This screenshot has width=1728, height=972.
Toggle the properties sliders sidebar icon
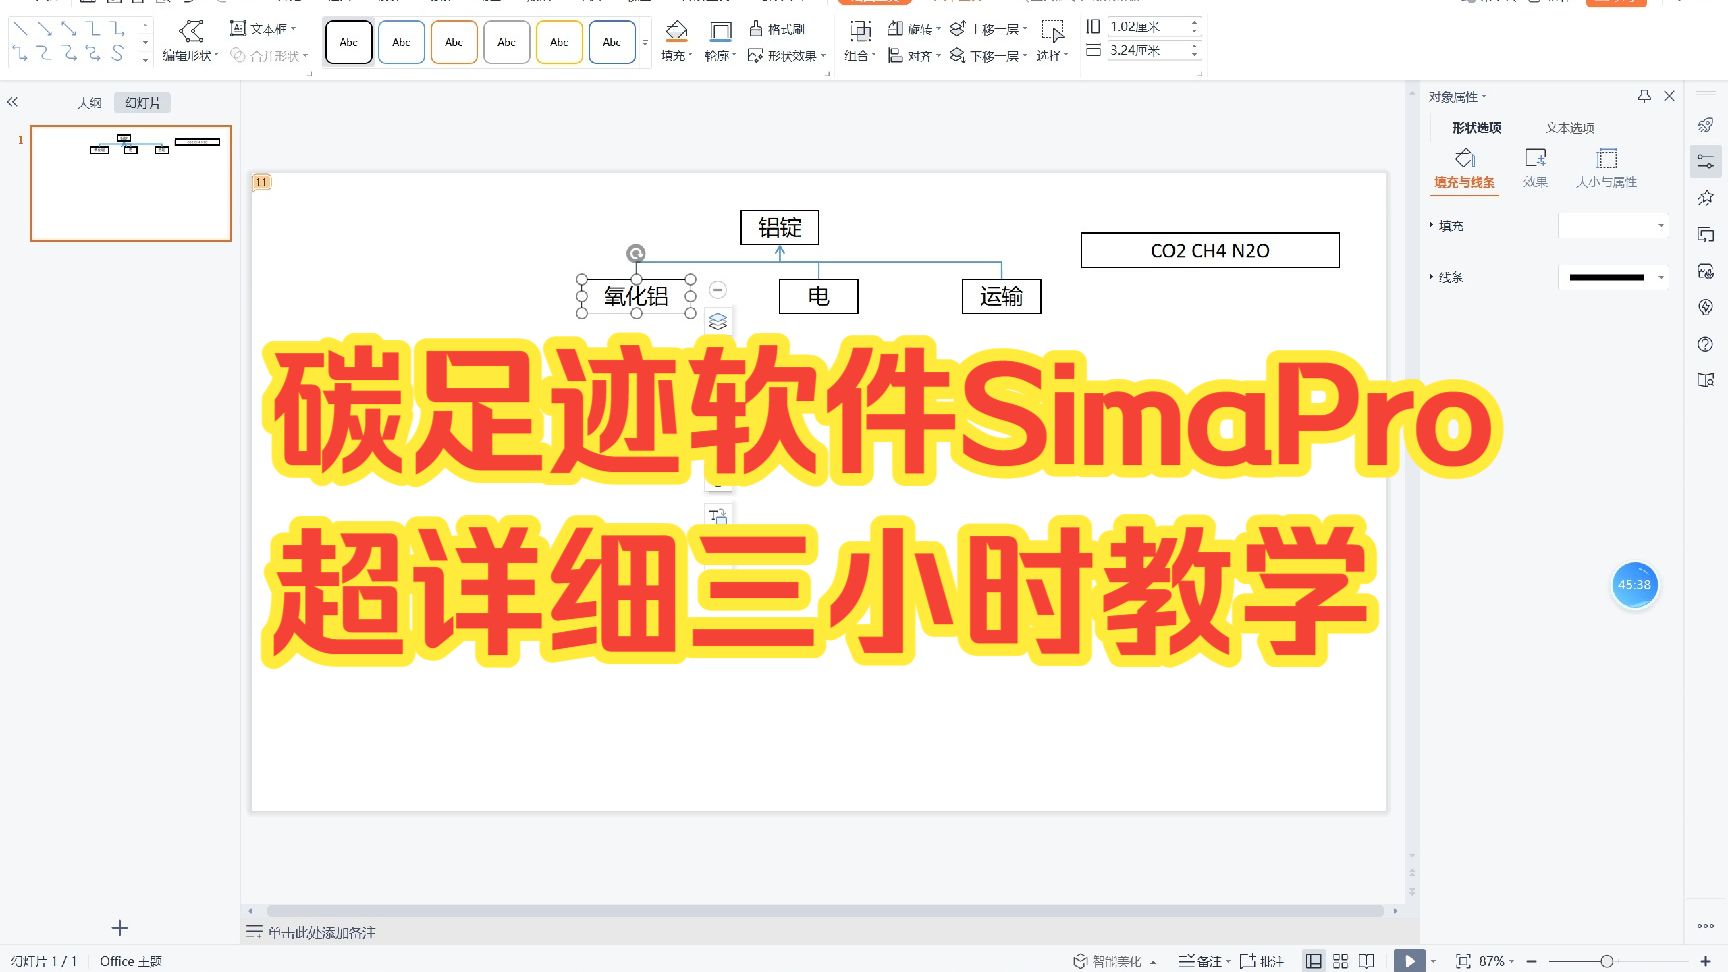pos(1706,162)
